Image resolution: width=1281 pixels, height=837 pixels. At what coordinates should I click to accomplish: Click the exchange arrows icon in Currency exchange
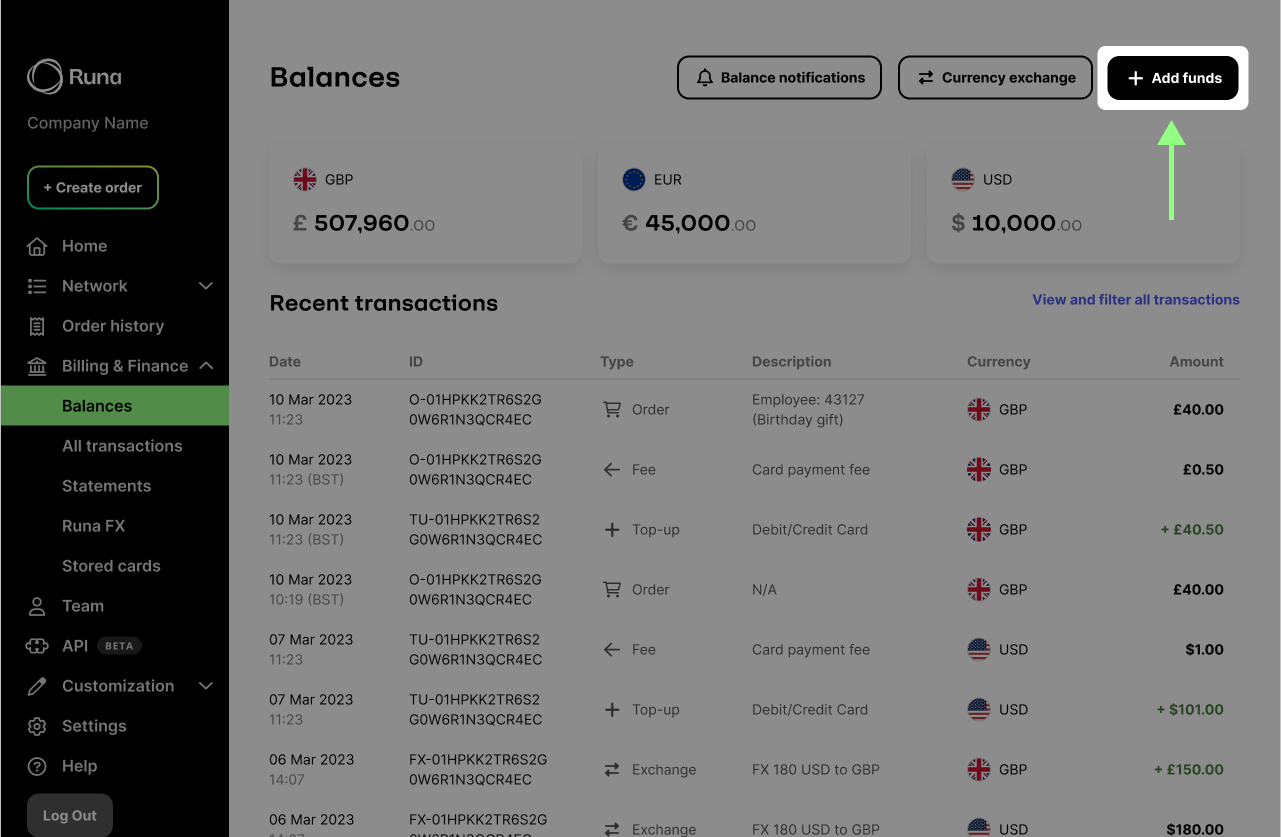[926, 78]
